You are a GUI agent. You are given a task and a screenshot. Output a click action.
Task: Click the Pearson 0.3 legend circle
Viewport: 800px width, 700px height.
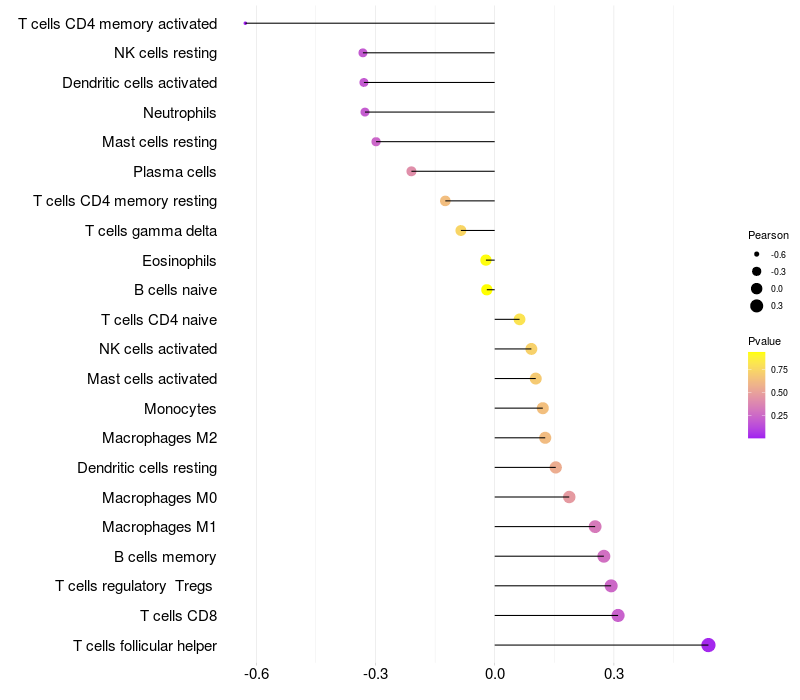tap(757, 306)
